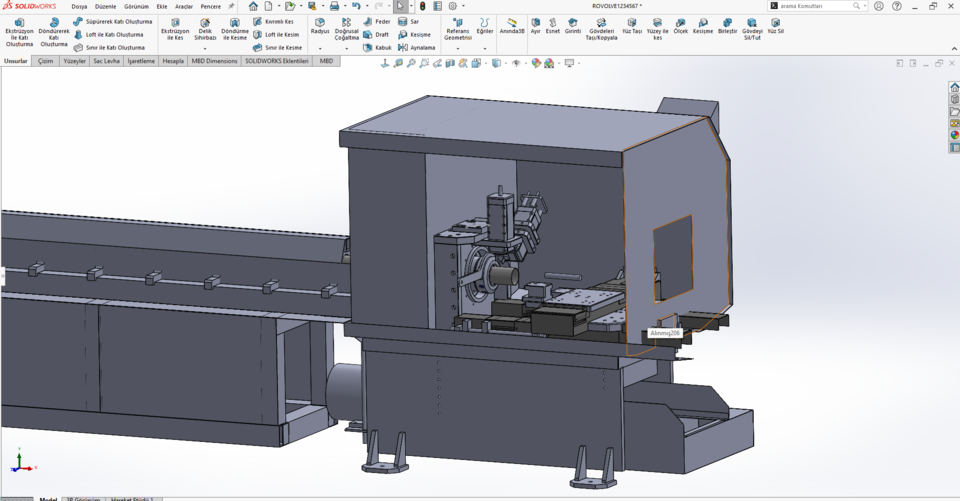The height and width of the screenshot is (501, 960).
Task: Click the Ölçek scale tool
Action: tap(681, 26)
